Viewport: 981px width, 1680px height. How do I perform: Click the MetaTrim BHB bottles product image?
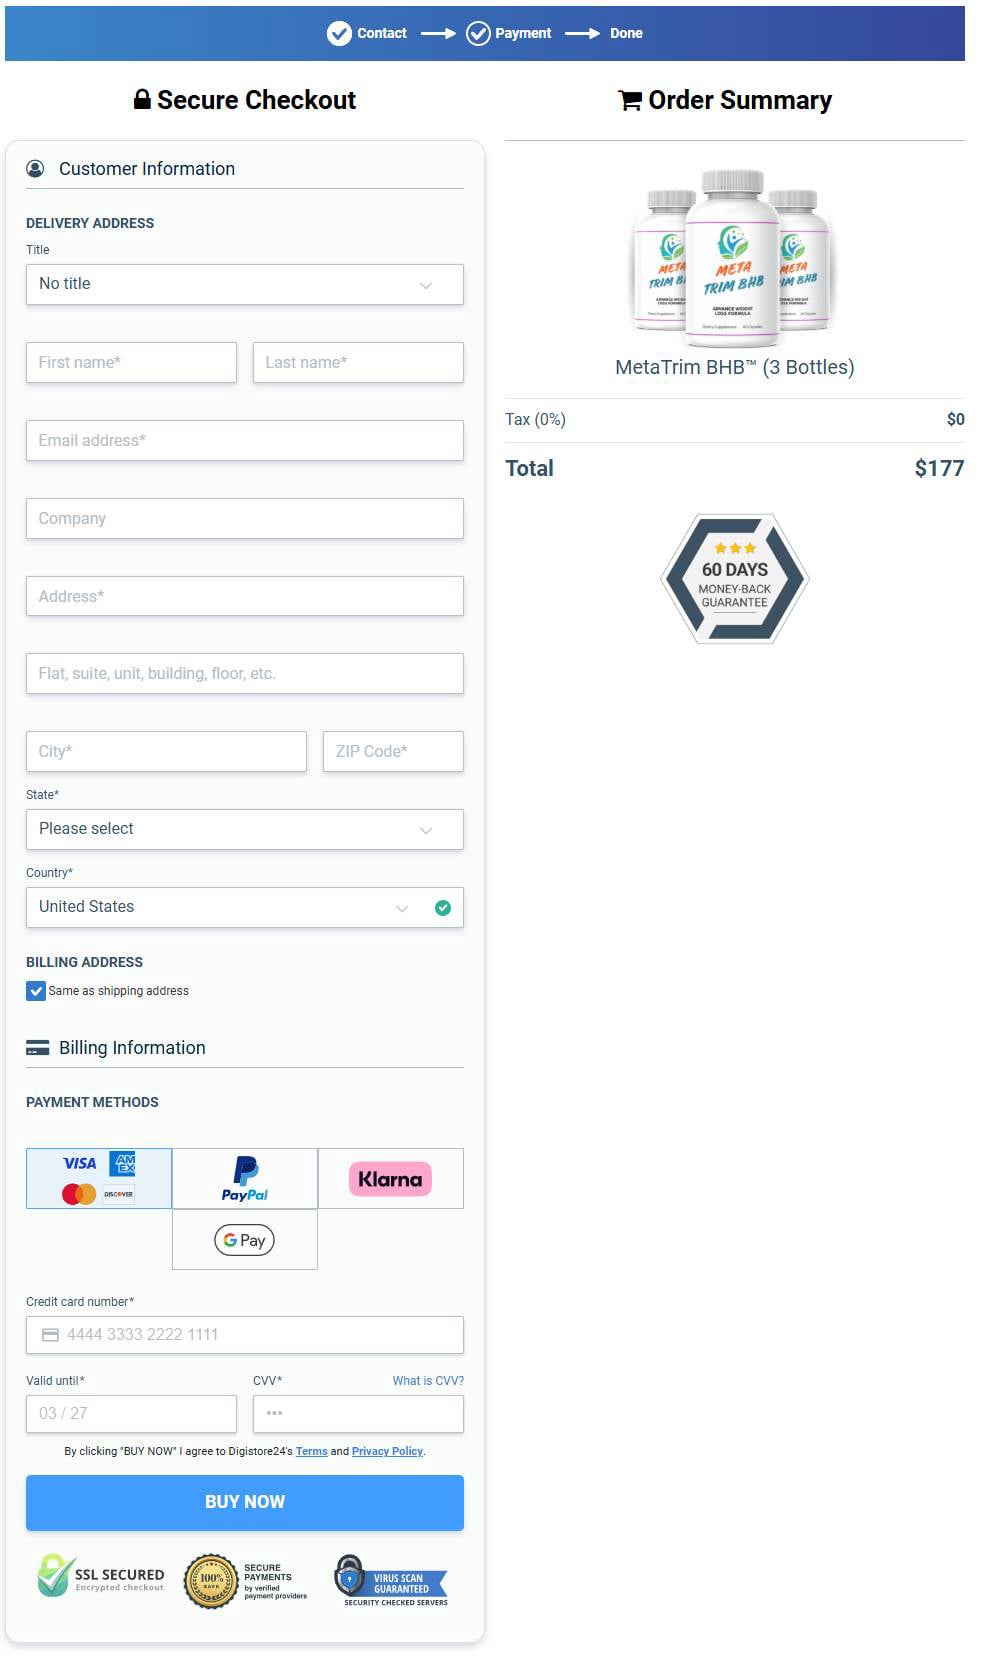[x=734, y=255]
